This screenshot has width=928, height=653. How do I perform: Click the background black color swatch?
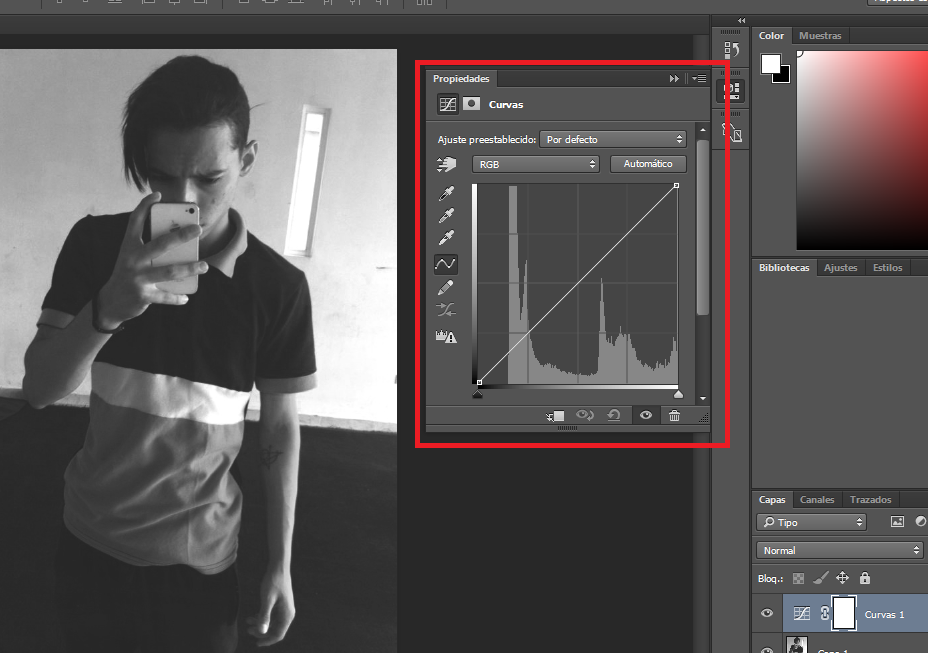[784, 76]
